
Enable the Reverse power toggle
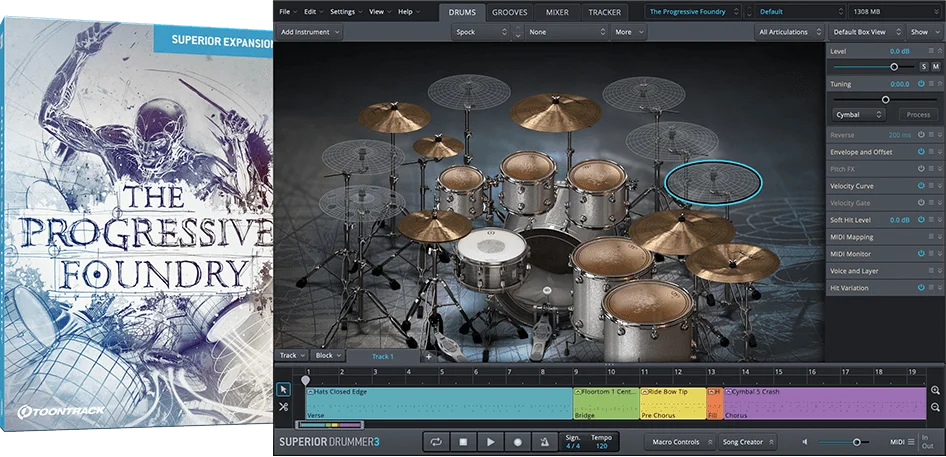point(921,135)
